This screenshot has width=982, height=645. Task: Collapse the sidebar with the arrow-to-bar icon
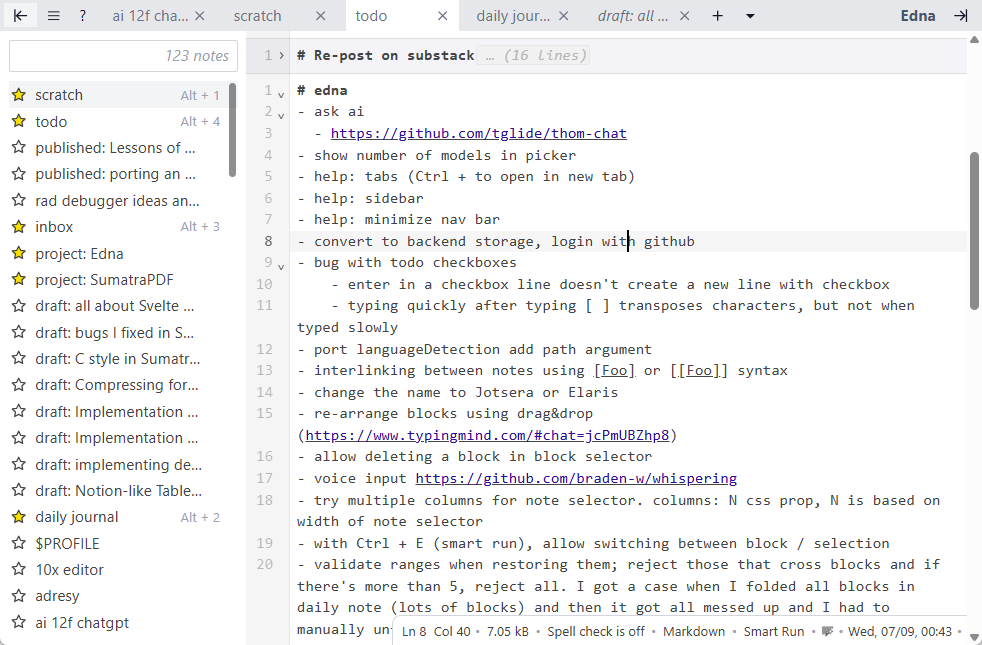coord(20,16)
